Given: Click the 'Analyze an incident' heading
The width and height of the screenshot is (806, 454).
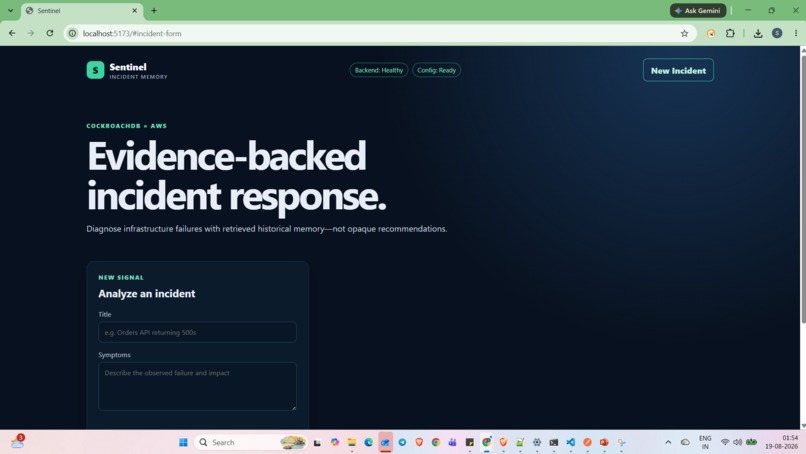Looking at the screenshot, I should click(x=146, y=294).
